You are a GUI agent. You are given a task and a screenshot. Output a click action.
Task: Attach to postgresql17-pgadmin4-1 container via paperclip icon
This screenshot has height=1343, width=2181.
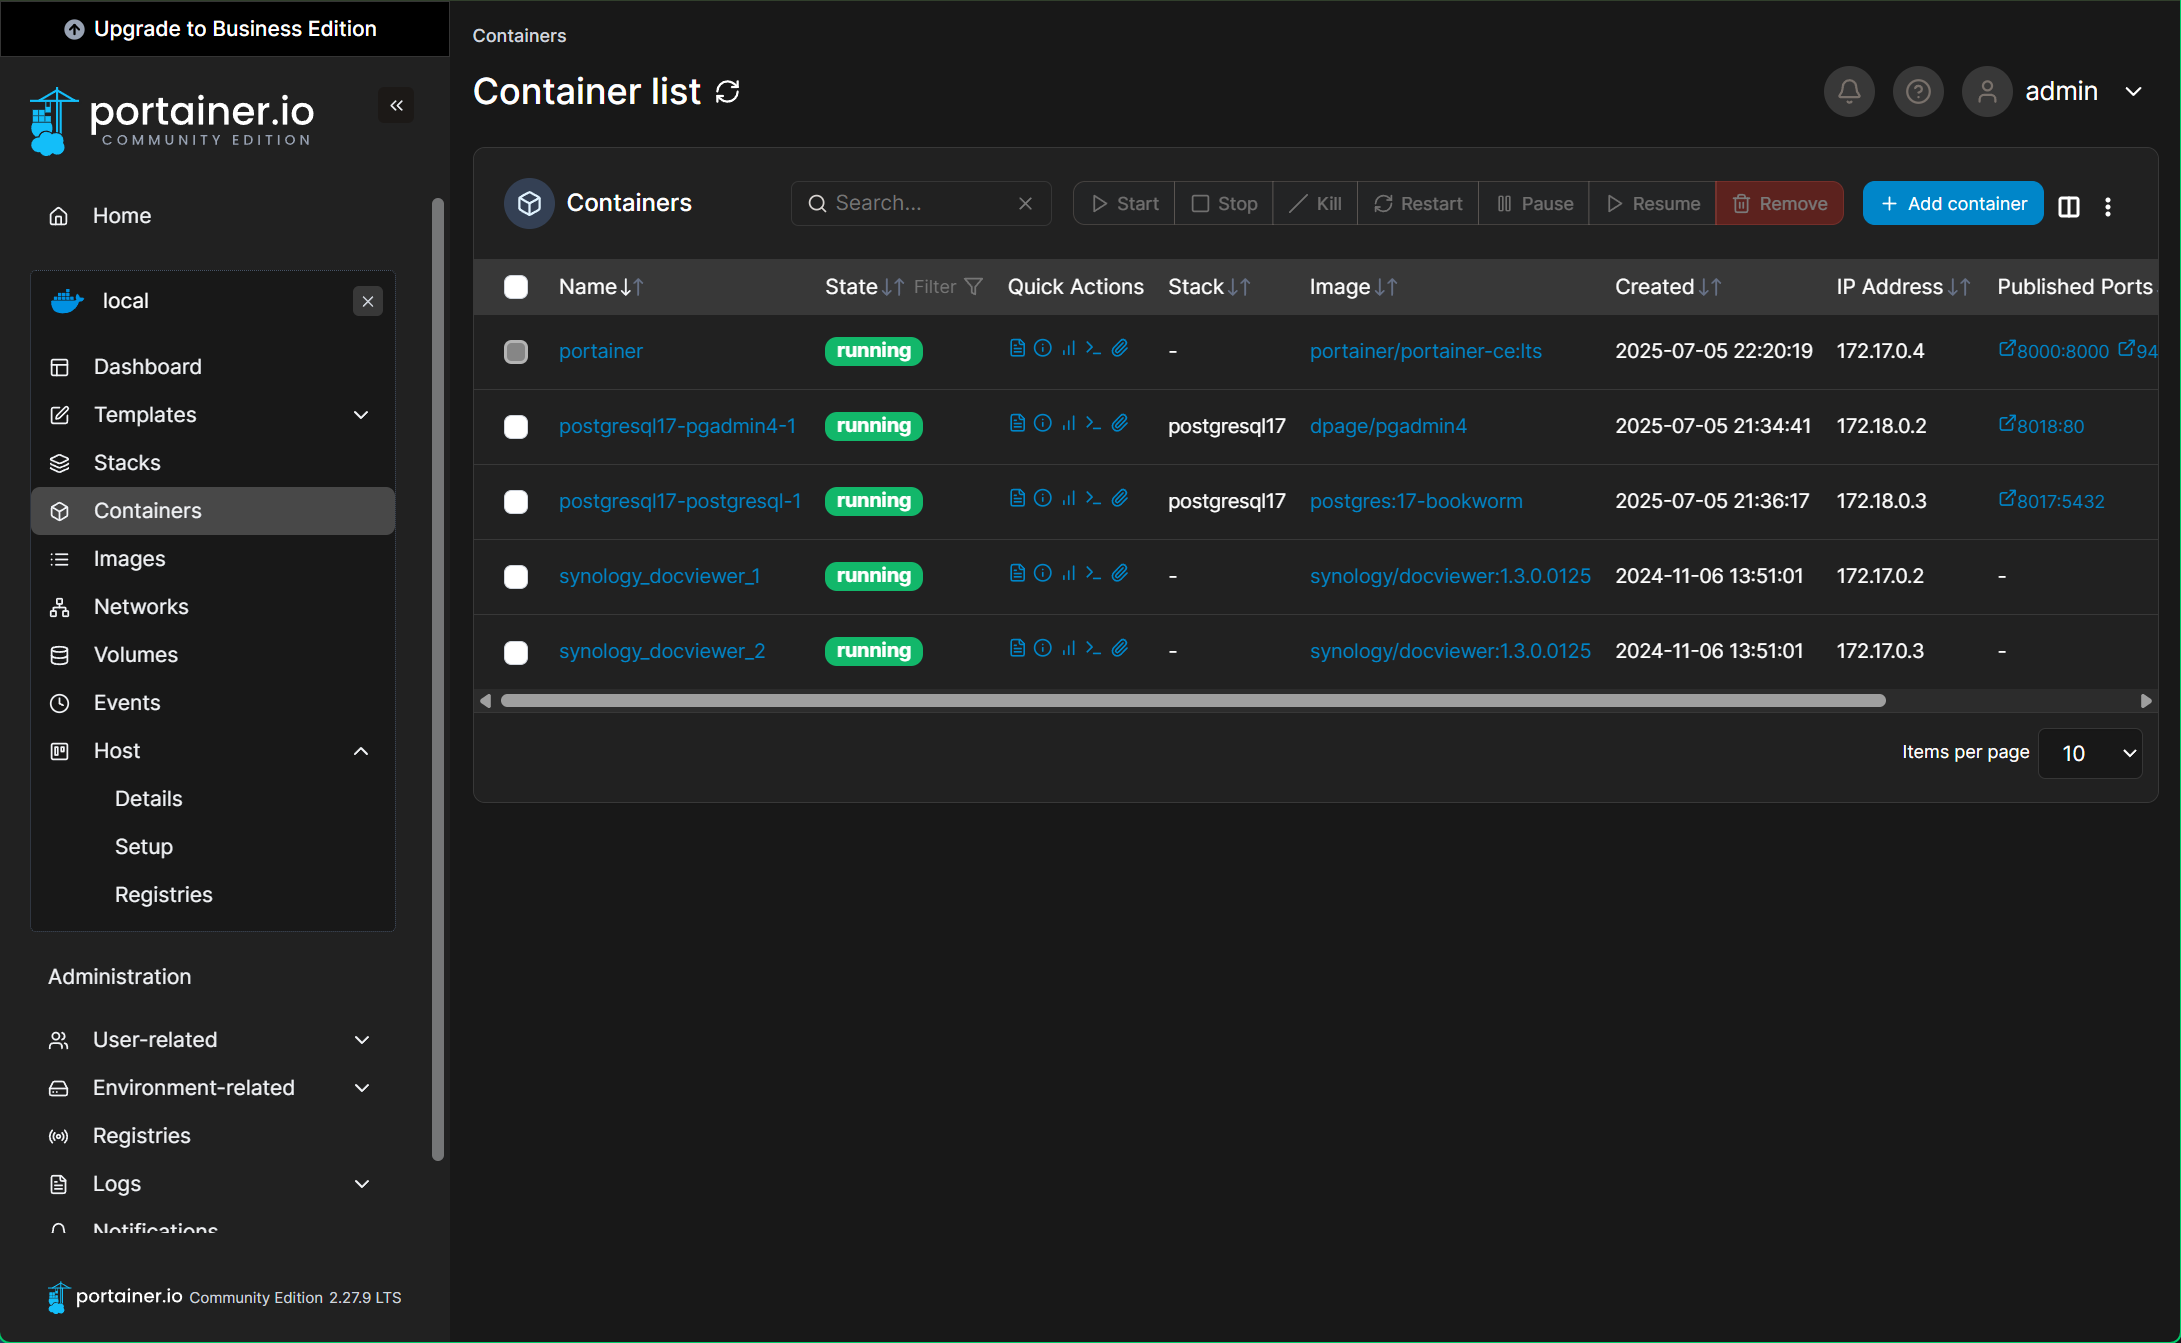tap(1120, 423)
